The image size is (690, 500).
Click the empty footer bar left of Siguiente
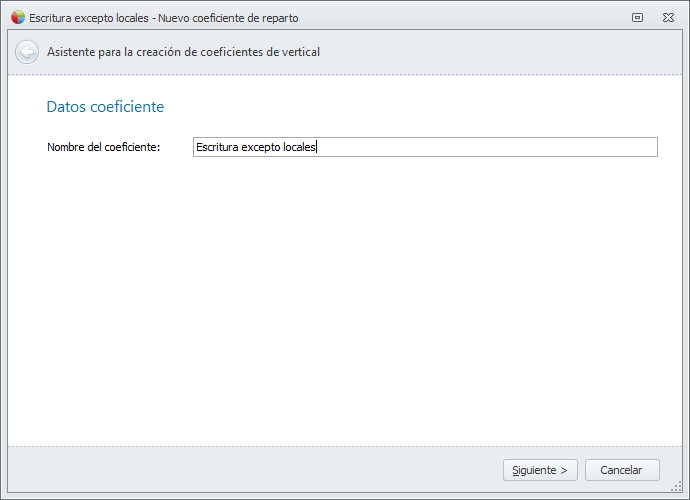(250, 470)
